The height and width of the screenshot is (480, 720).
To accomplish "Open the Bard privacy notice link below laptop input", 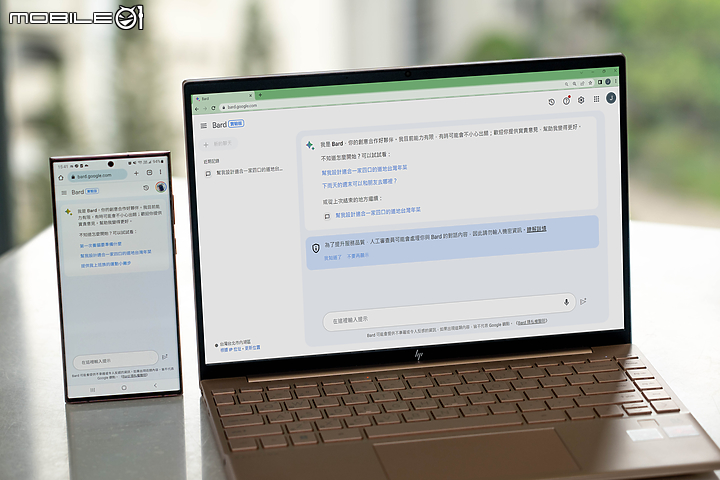I will pos(531,322).
